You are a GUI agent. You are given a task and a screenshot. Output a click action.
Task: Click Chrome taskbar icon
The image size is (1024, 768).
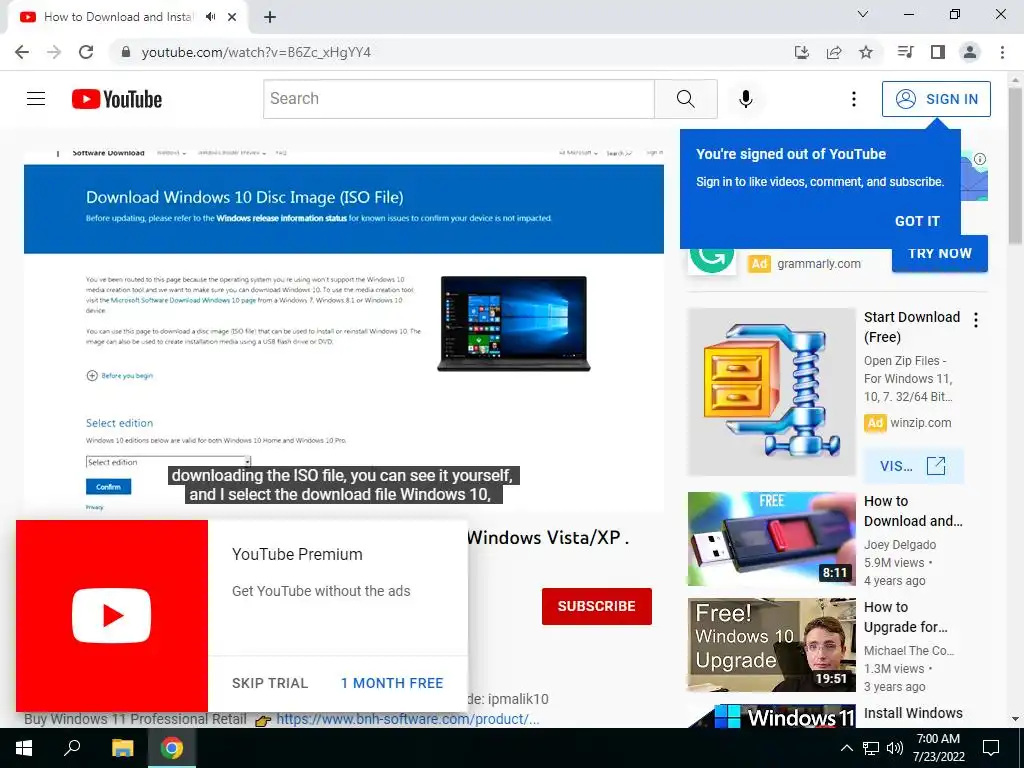pos(172,748)
